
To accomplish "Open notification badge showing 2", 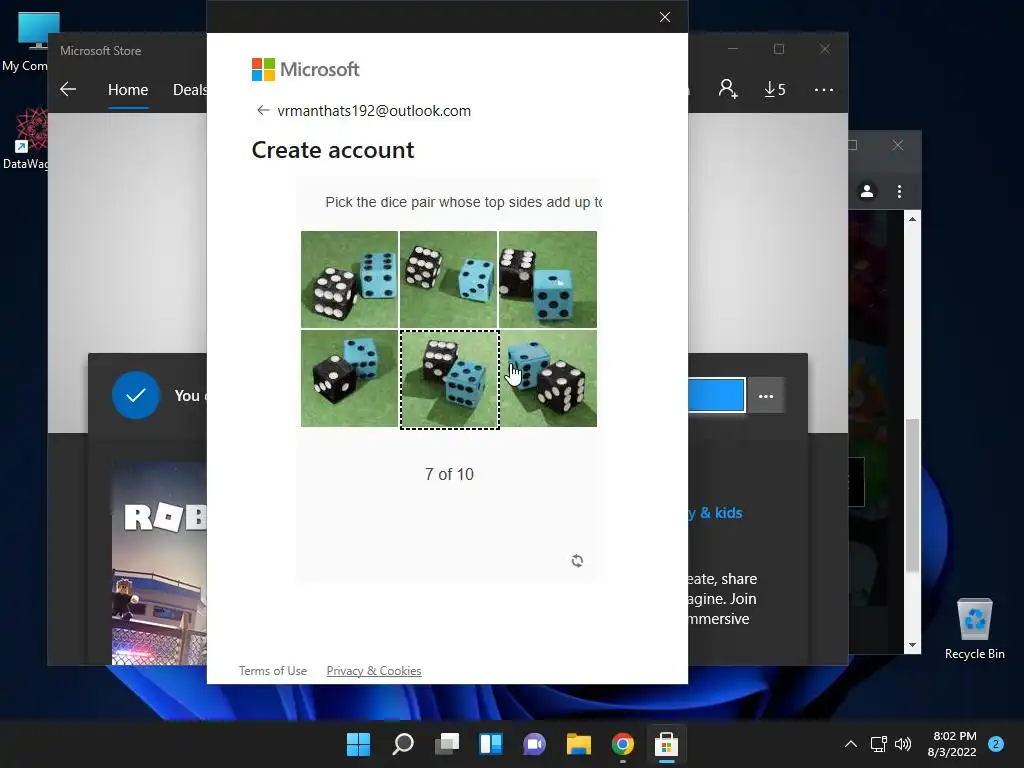I will pos(995,744).
